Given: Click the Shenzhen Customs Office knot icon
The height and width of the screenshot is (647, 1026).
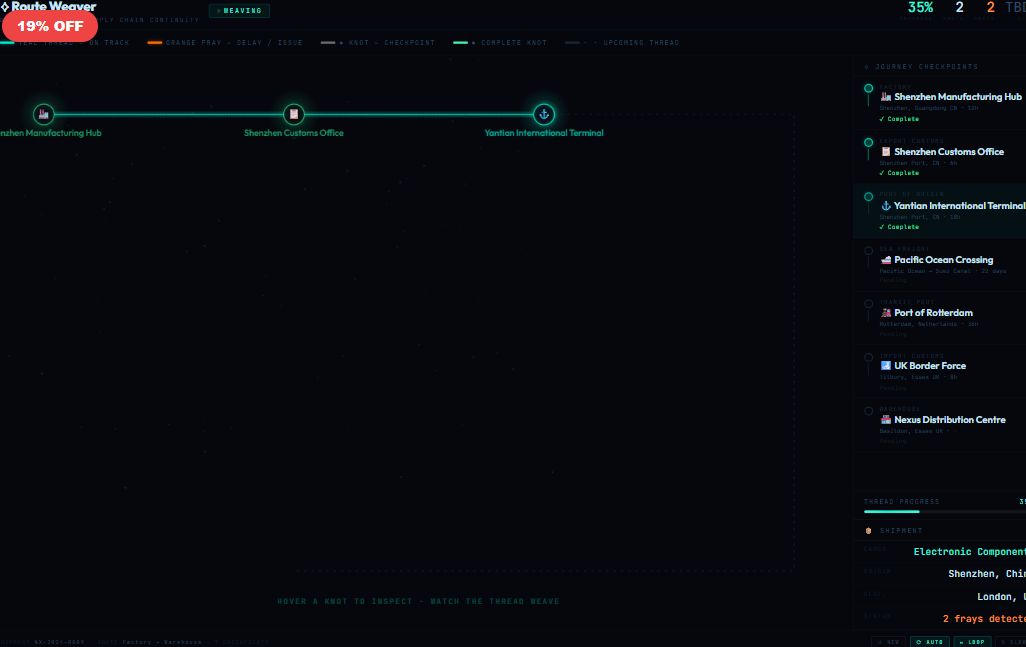Looking at the screenshot, I should point(293,114).
